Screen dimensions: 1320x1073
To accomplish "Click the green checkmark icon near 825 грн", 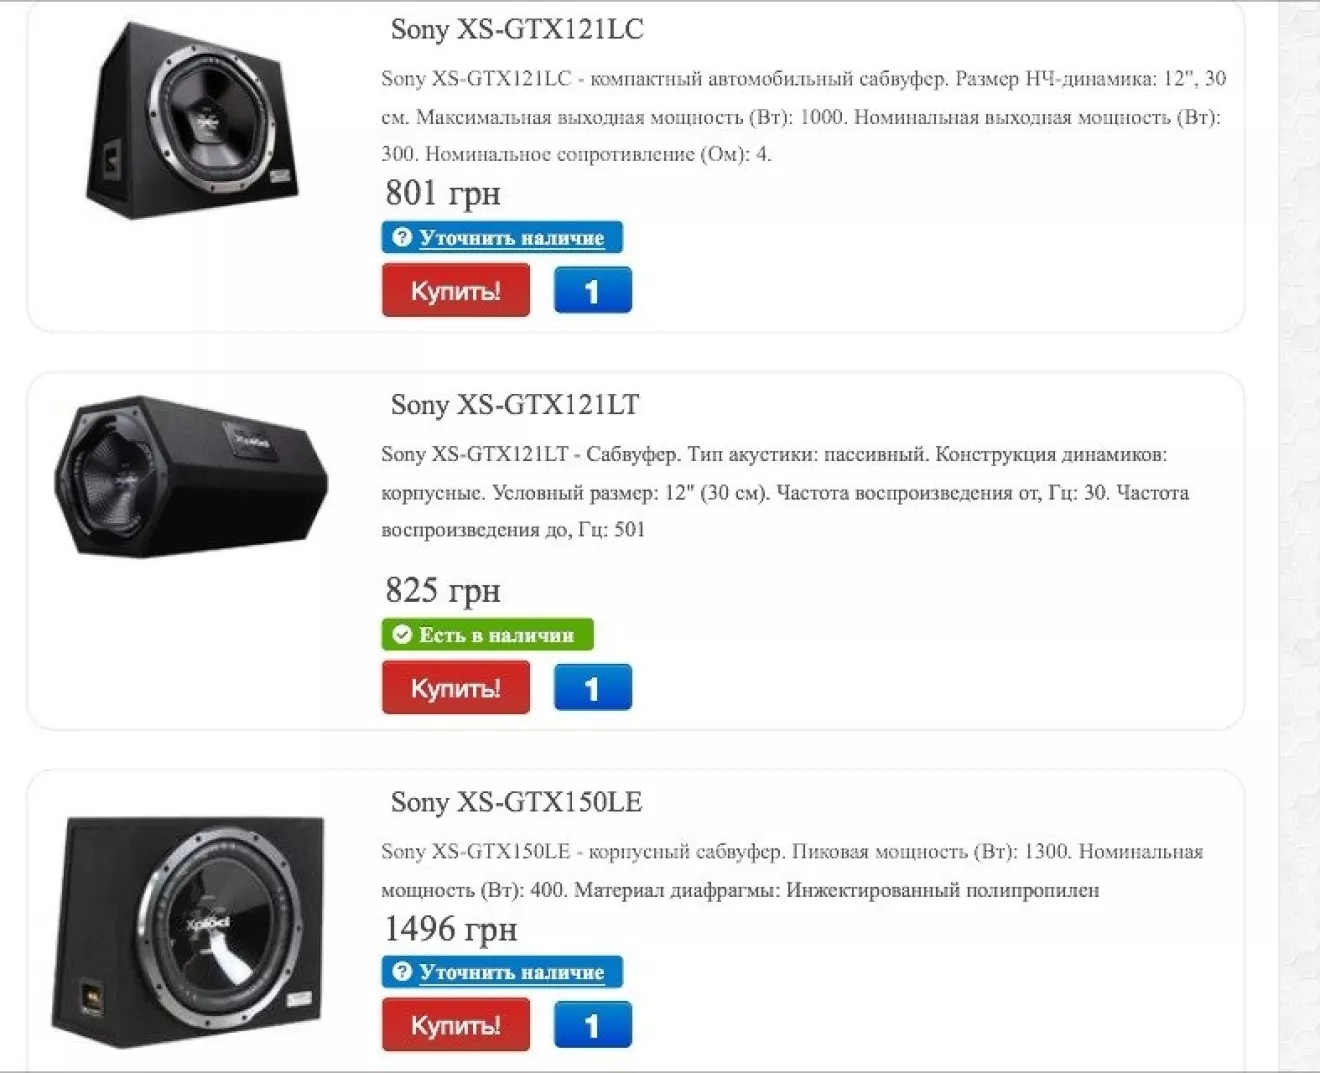I will click(402, 634).
